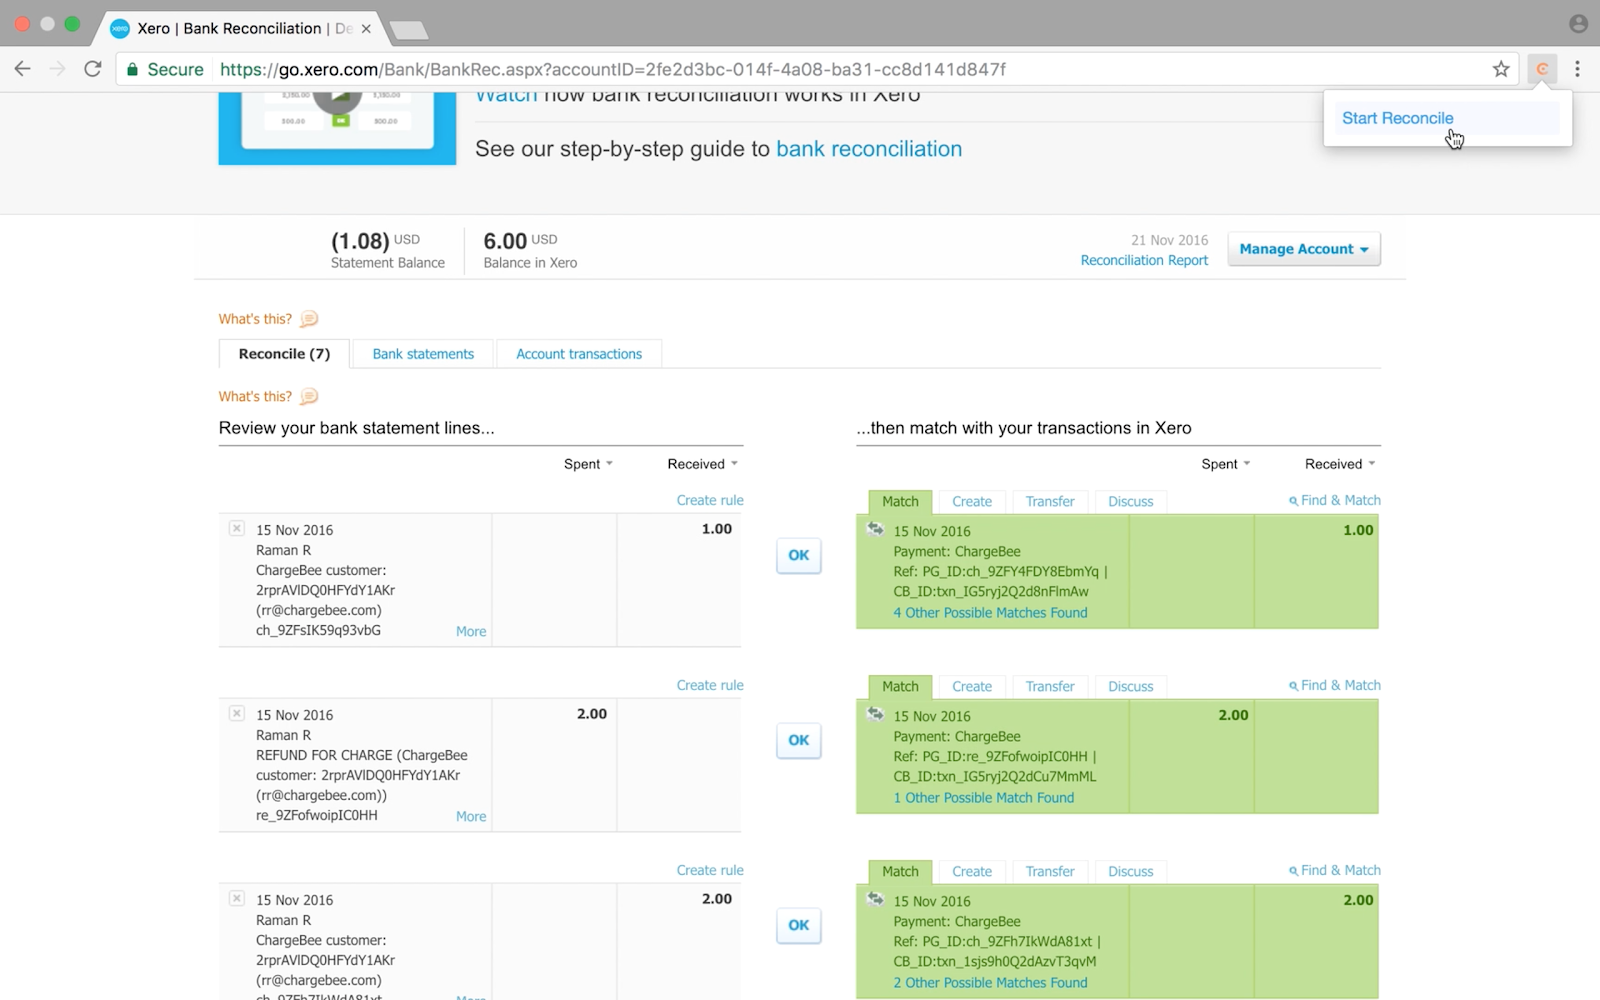Image resolution: width=1600 pixels, height=1000 pixels.
Task: Toggle the checkbox on the REFUND FOR CHARGE line
Action: (x=237, y=713)
